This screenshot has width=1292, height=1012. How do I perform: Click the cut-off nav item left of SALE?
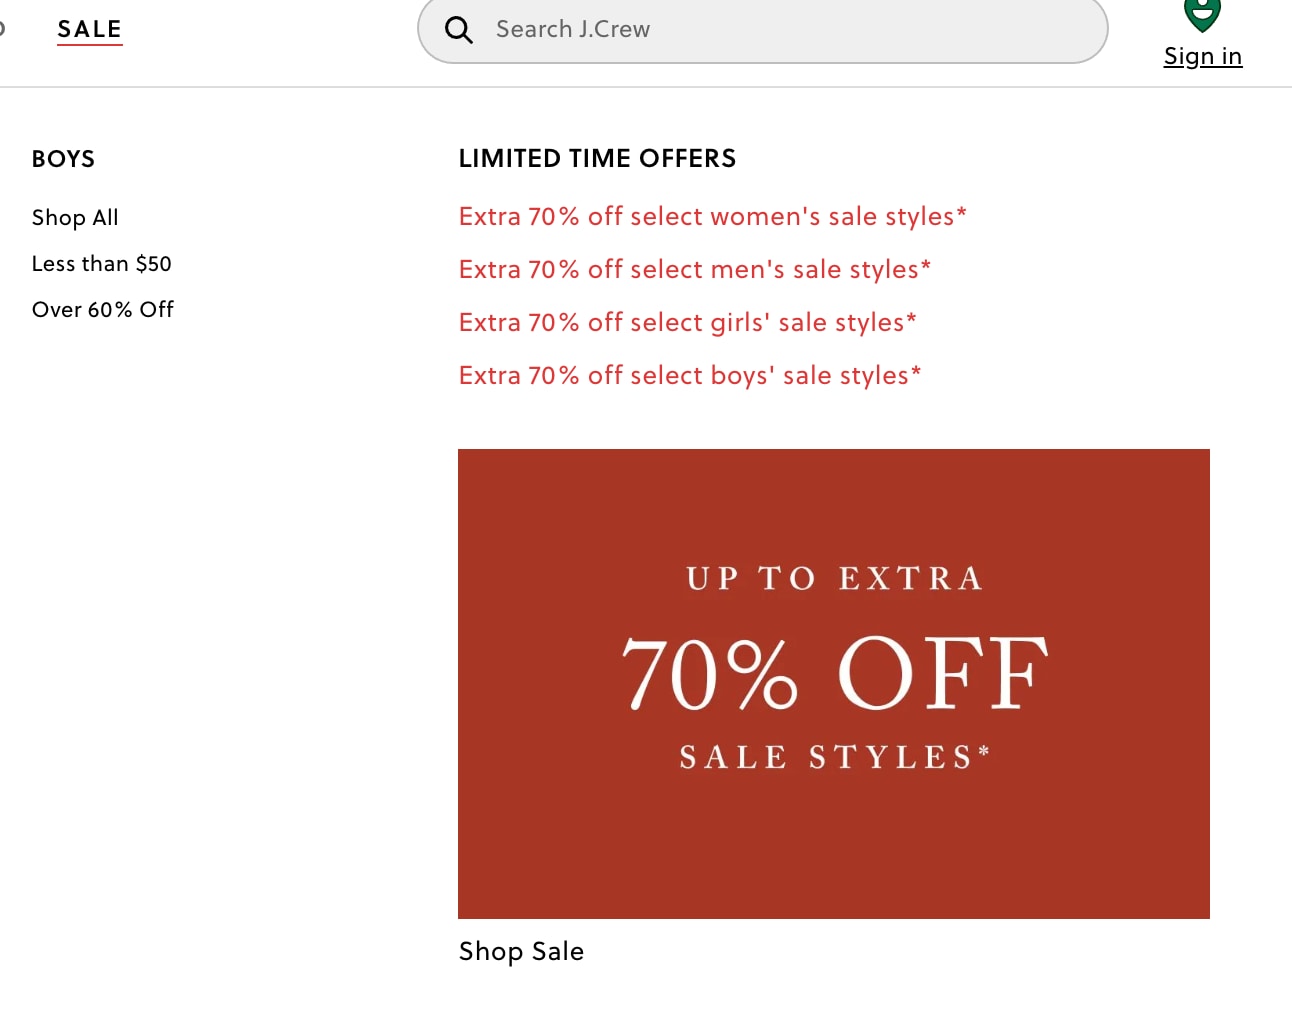(x=2, y=29)
